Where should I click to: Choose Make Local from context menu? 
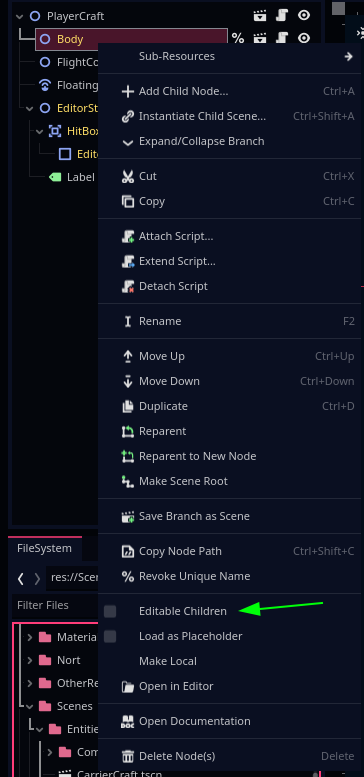point(168,661)
